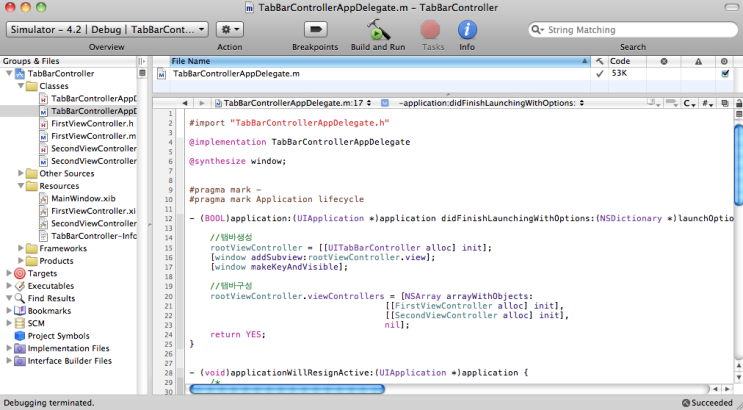Expand the Interface Builder Files group

coord(9,360)
